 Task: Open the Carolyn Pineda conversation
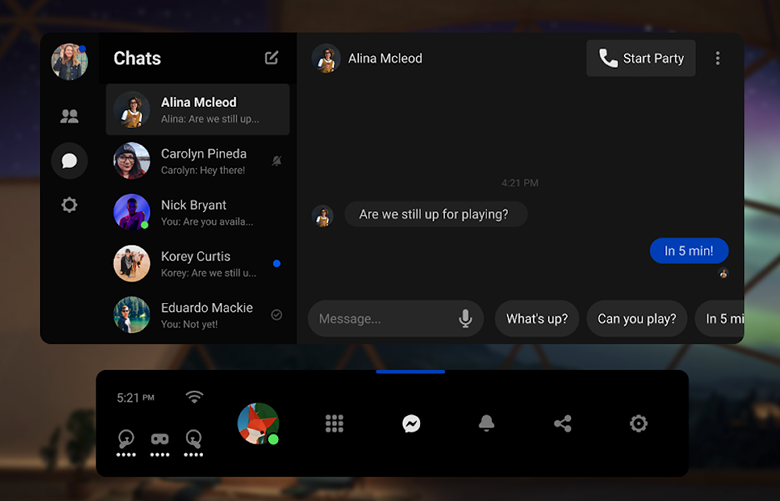[x=198, y=161]
